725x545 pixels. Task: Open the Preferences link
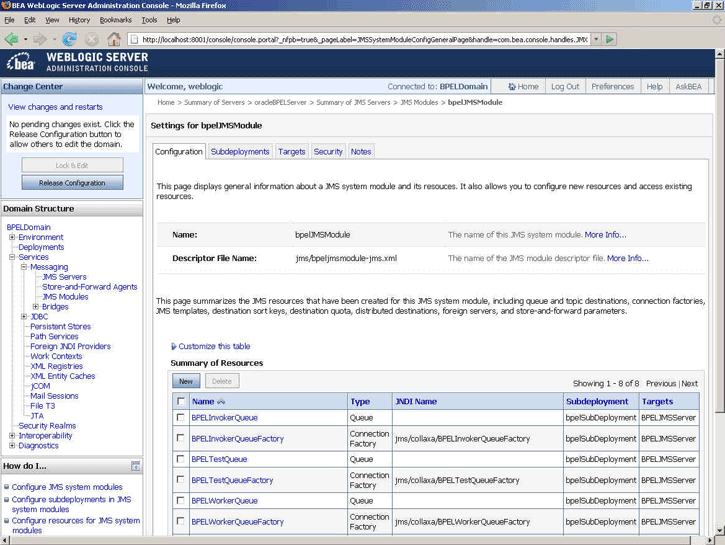tap(613, 86)
